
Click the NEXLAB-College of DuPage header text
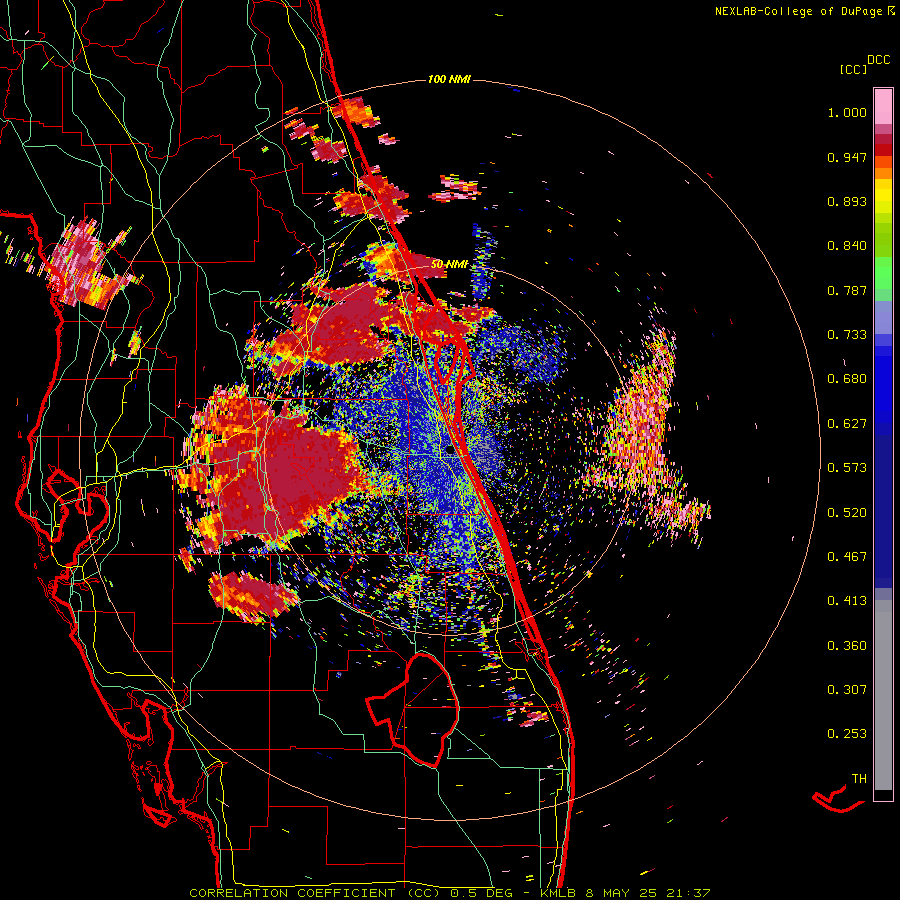(798, 11)
